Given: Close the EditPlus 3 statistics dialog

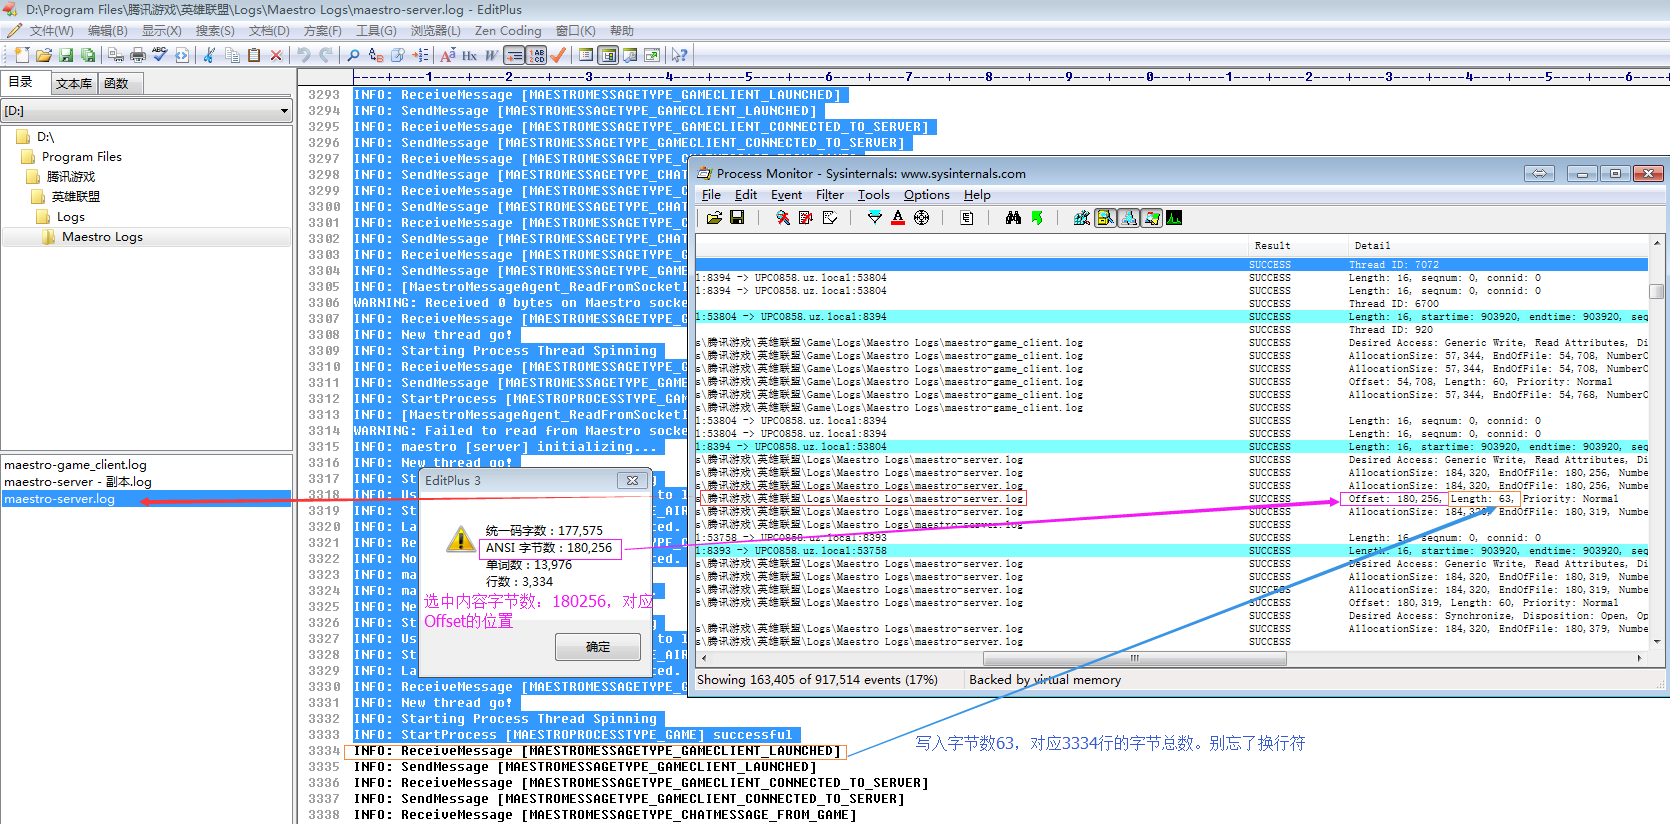Looking at the screenshot, I should coord(632,481).
